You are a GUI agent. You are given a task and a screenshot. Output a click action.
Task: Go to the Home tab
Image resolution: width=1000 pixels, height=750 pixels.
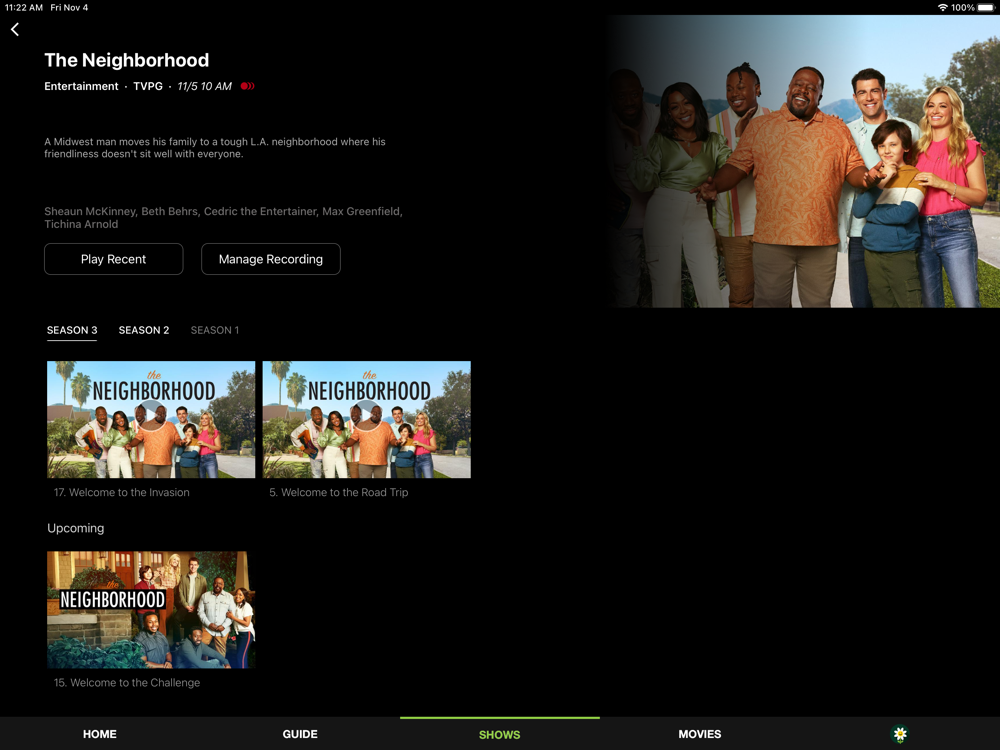[99, 734]
